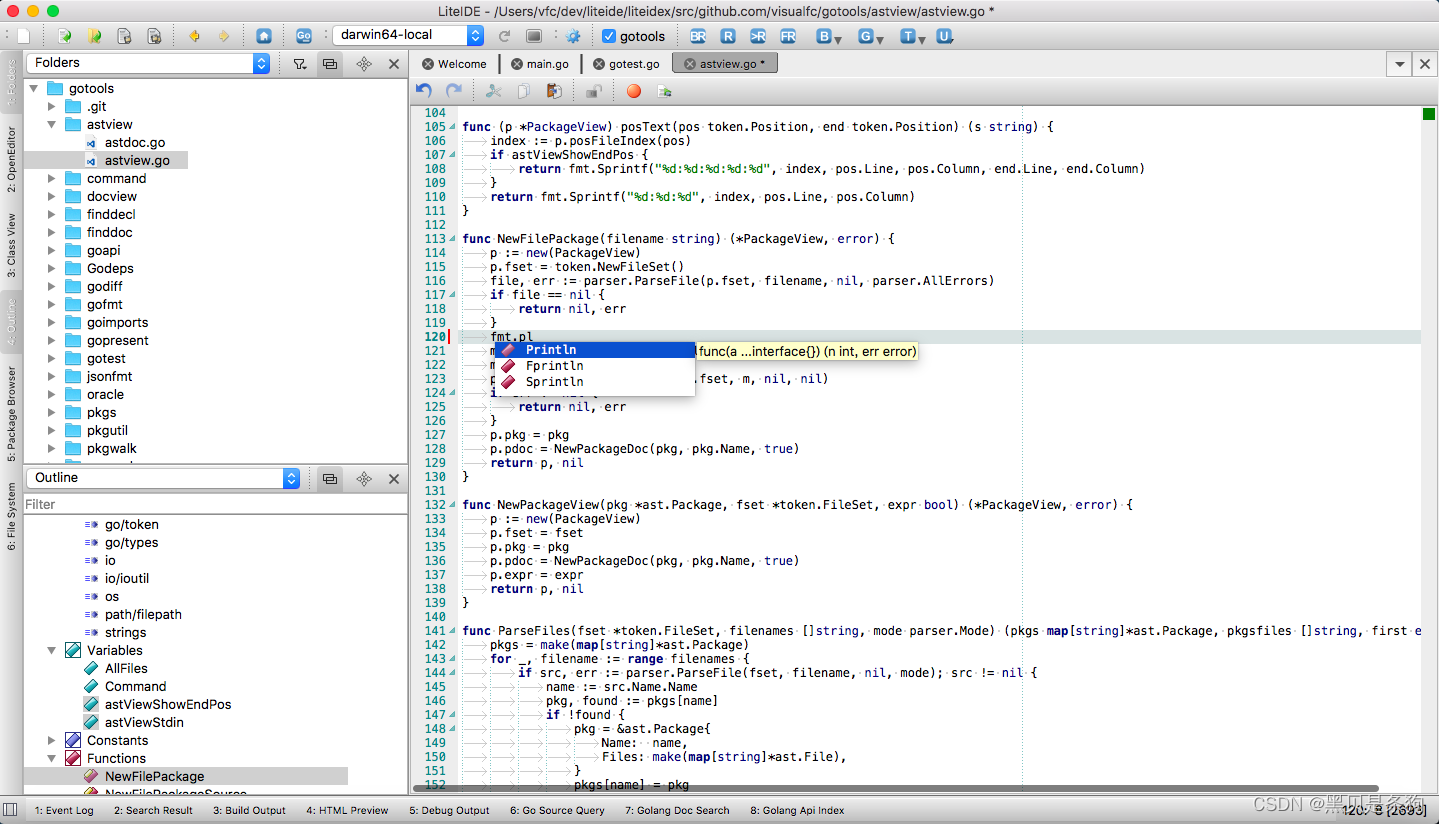The image size is (1439, 824).
Task: Switch to the gotest.go tab
Action: point(626,64)
